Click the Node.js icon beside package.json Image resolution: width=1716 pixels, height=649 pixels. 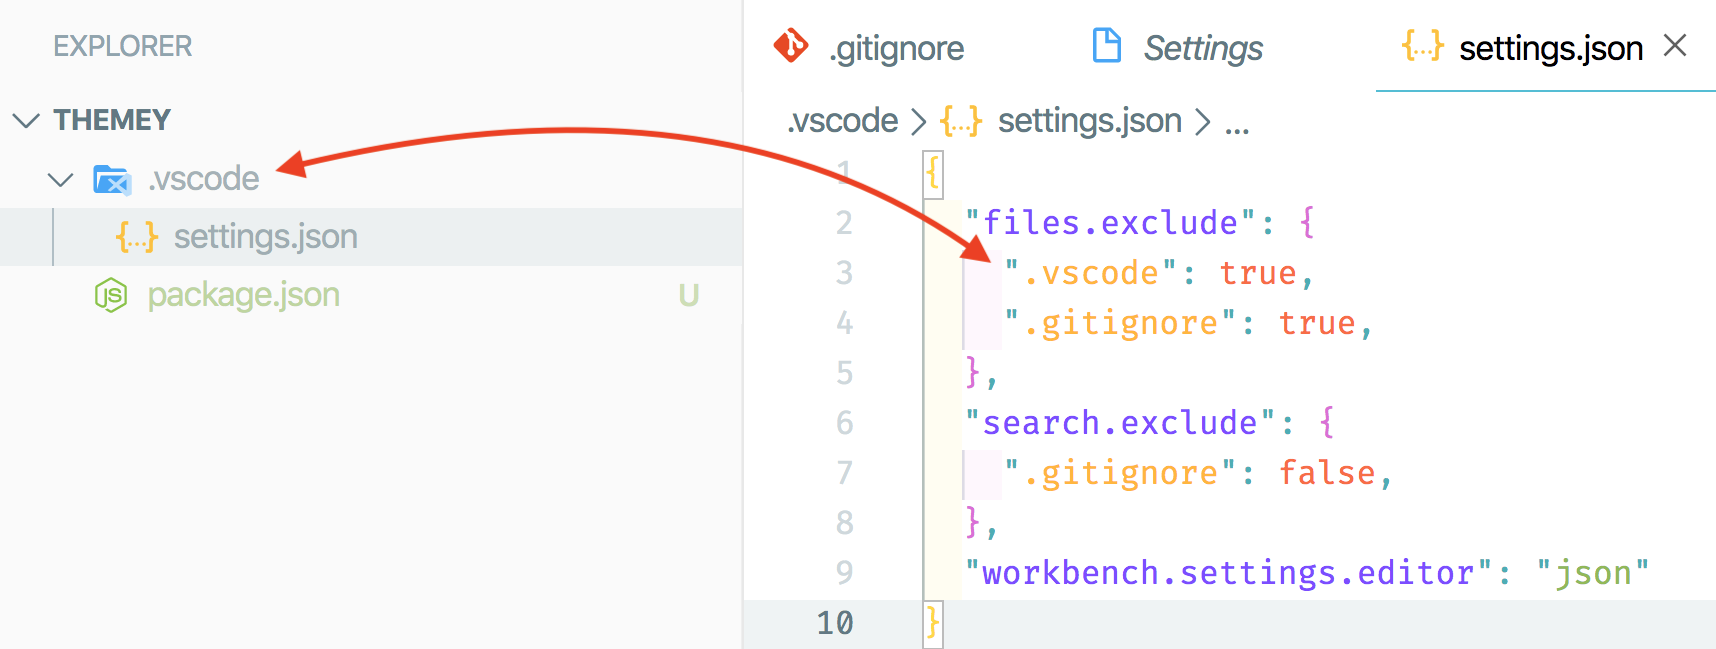112,295
